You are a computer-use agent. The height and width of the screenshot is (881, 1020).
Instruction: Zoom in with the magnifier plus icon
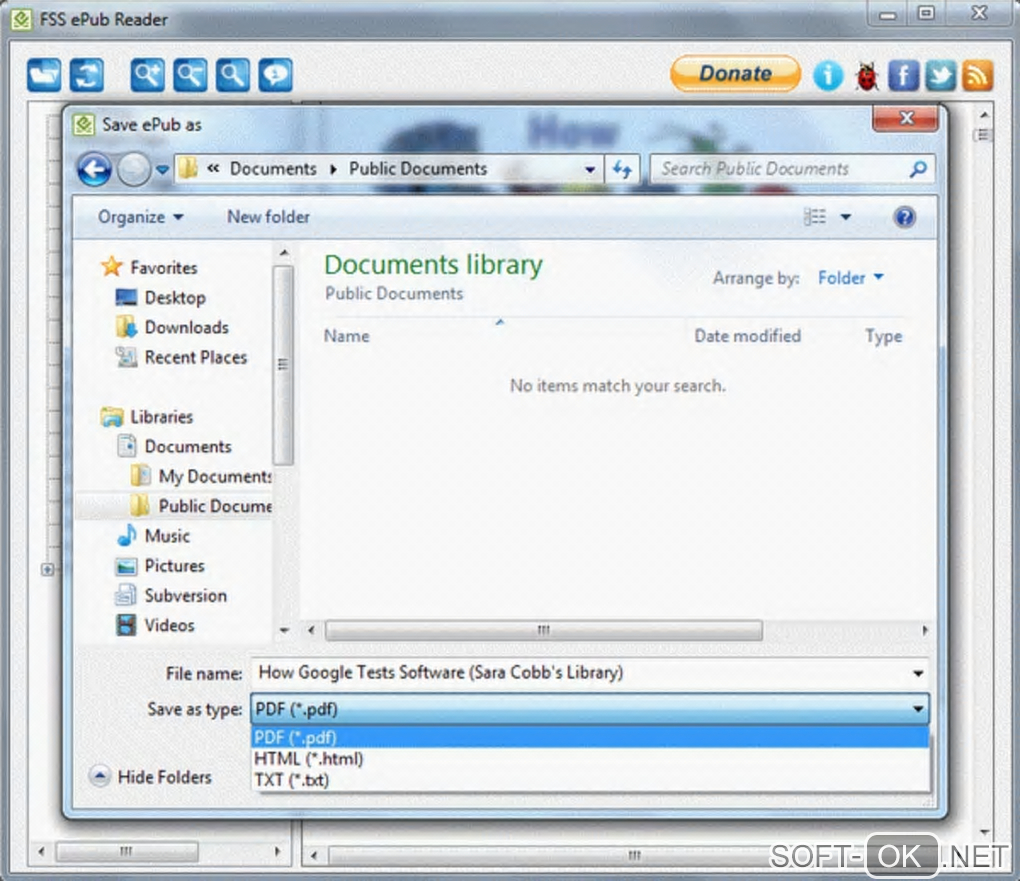[x=147, y=75]
